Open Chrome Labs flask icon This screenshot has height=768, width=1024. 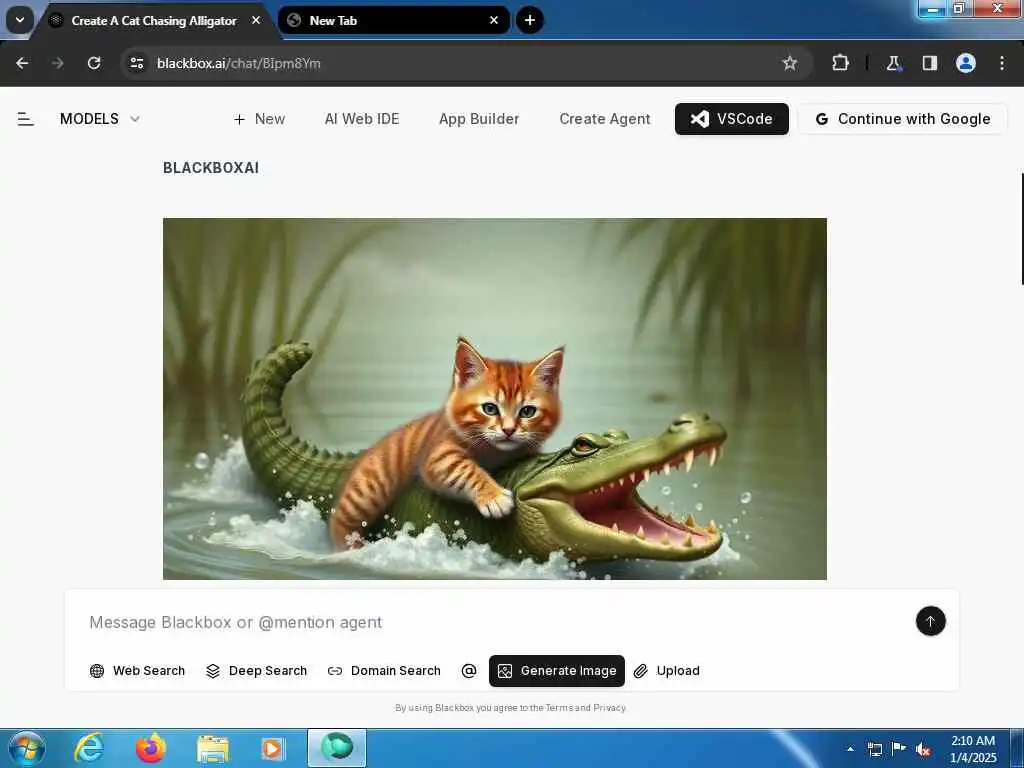pyautogui.click(x=893, y=63)
